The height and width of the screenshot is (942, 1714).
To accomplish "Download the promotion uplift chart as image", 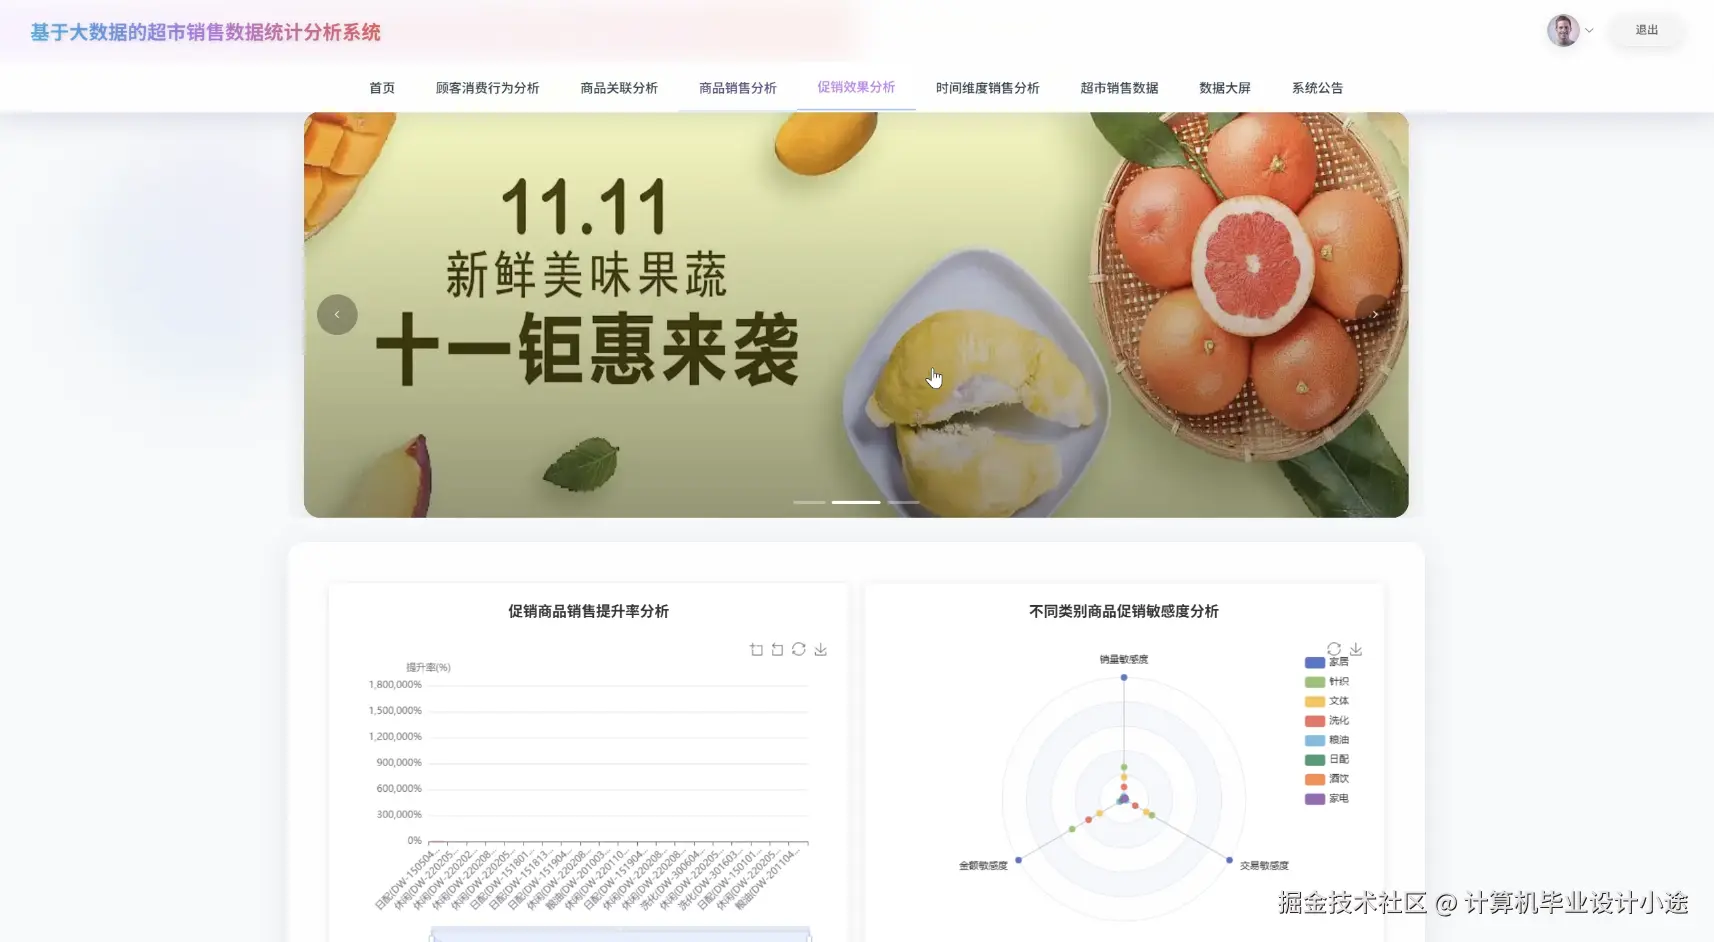I will (821, 649).
